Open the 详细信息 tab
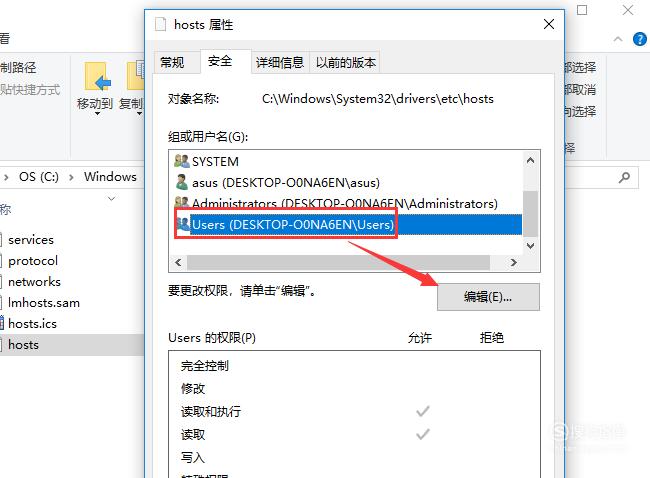The height and width of the screenshot is (478, 650). tap(280, 63)
